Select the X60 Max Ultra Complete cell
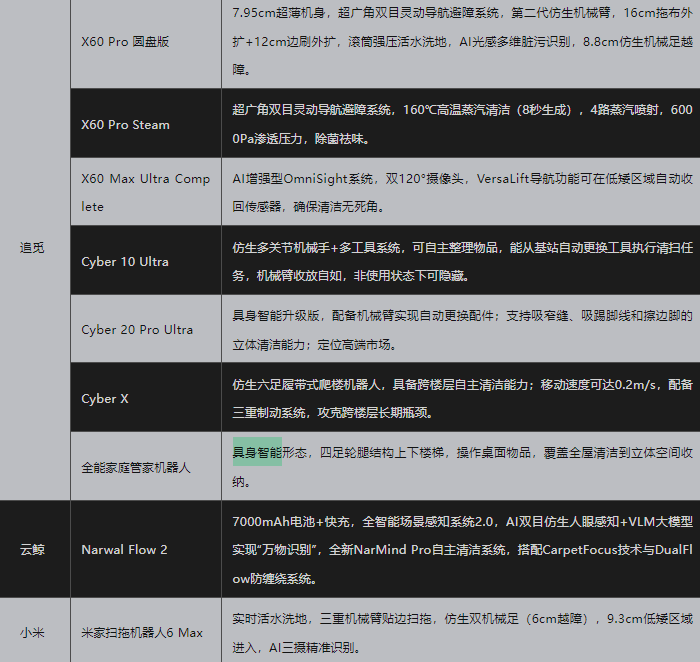Viewport: 700px width, 662px height. [x=145, y=192]
